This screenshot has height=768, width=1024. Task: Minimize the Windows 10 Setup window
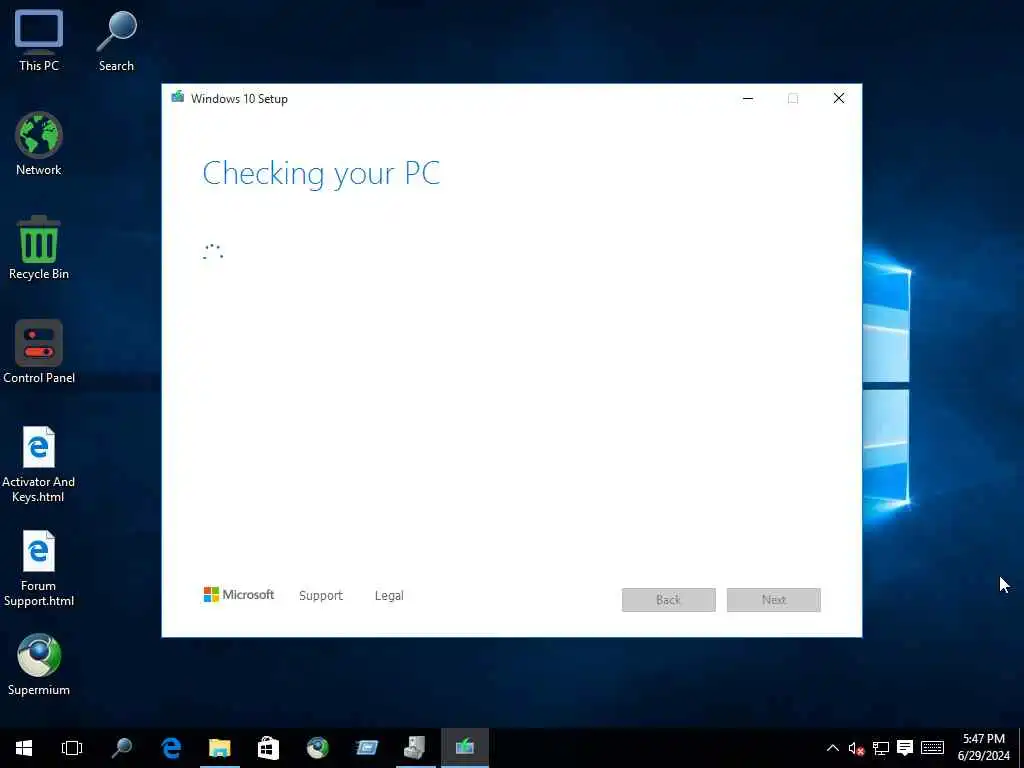pyautogui.click(x=748, y=99)
